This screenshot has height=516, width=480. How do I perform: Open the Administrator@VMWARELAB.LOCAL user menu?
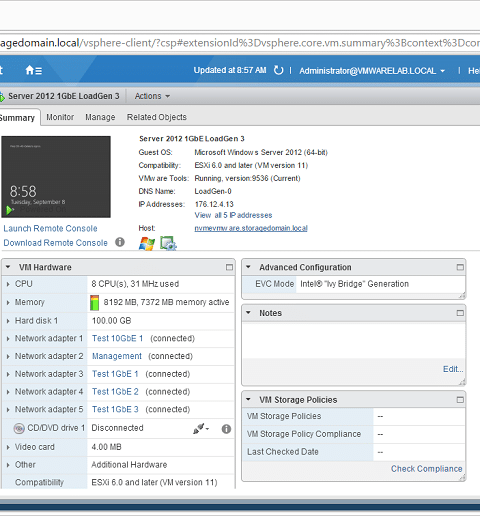372,71
